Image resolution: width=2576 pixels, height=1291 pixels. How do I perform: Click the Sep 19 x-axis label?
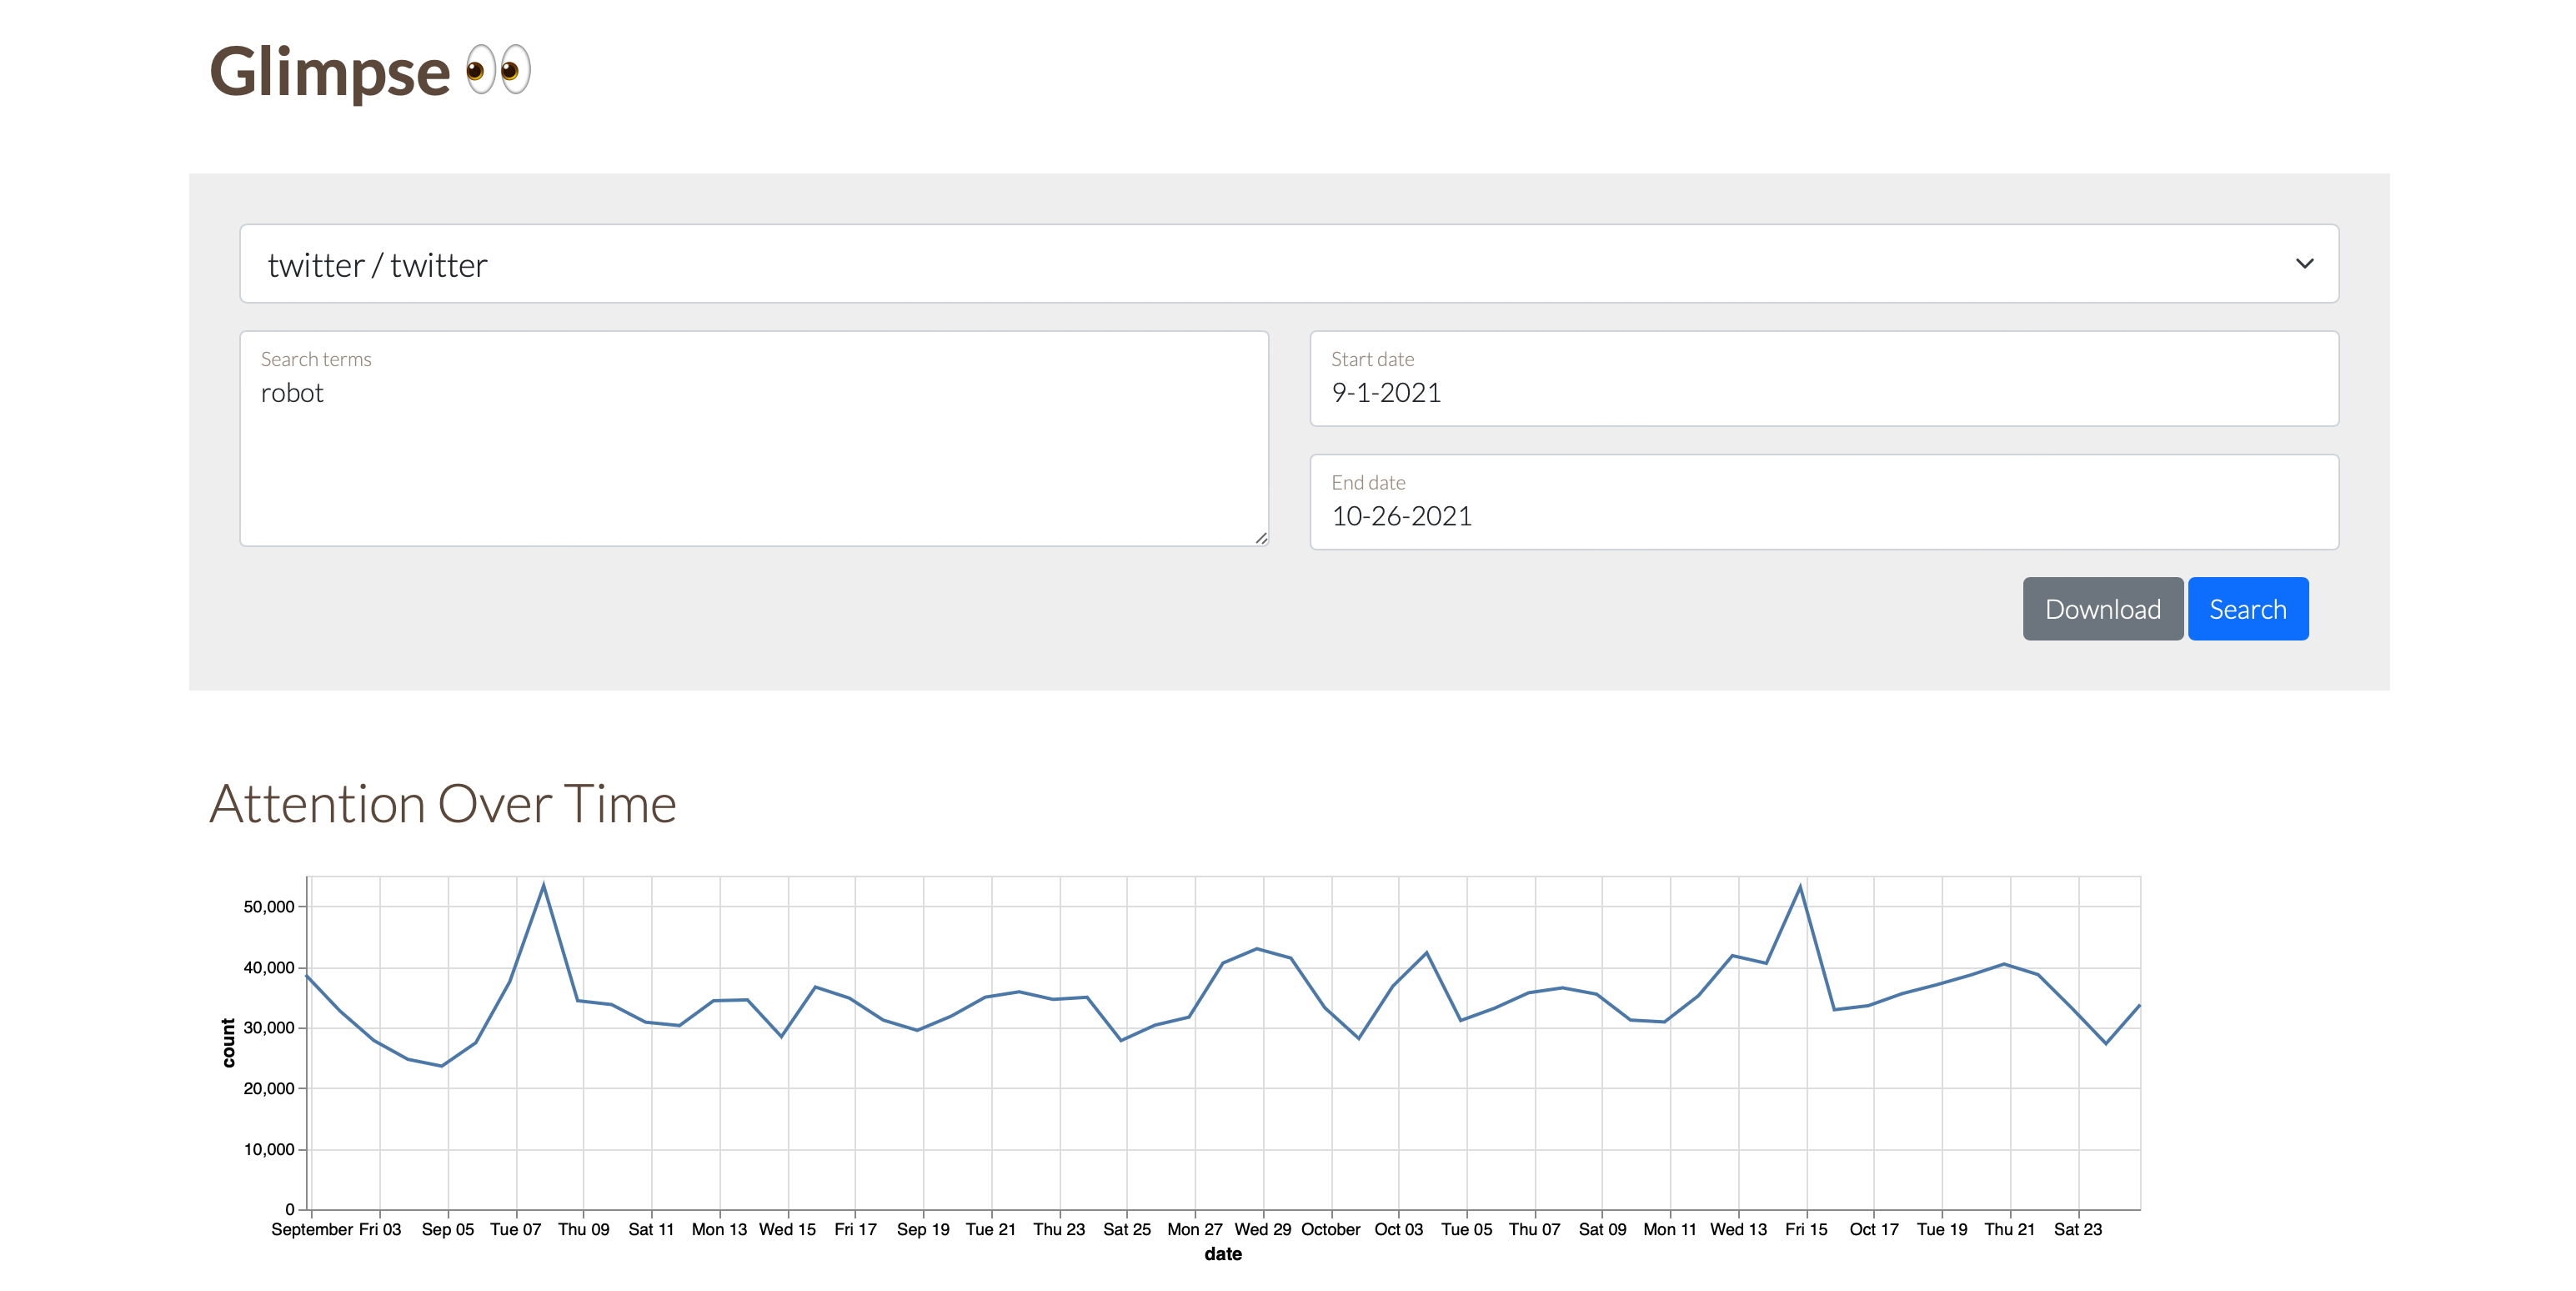pyautogui.click(x=923, y=1229)
